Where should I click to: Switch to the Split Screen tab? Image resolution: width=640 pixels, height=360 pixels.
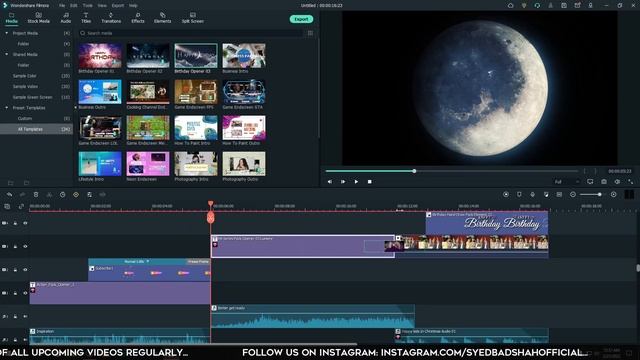point(193,18)
